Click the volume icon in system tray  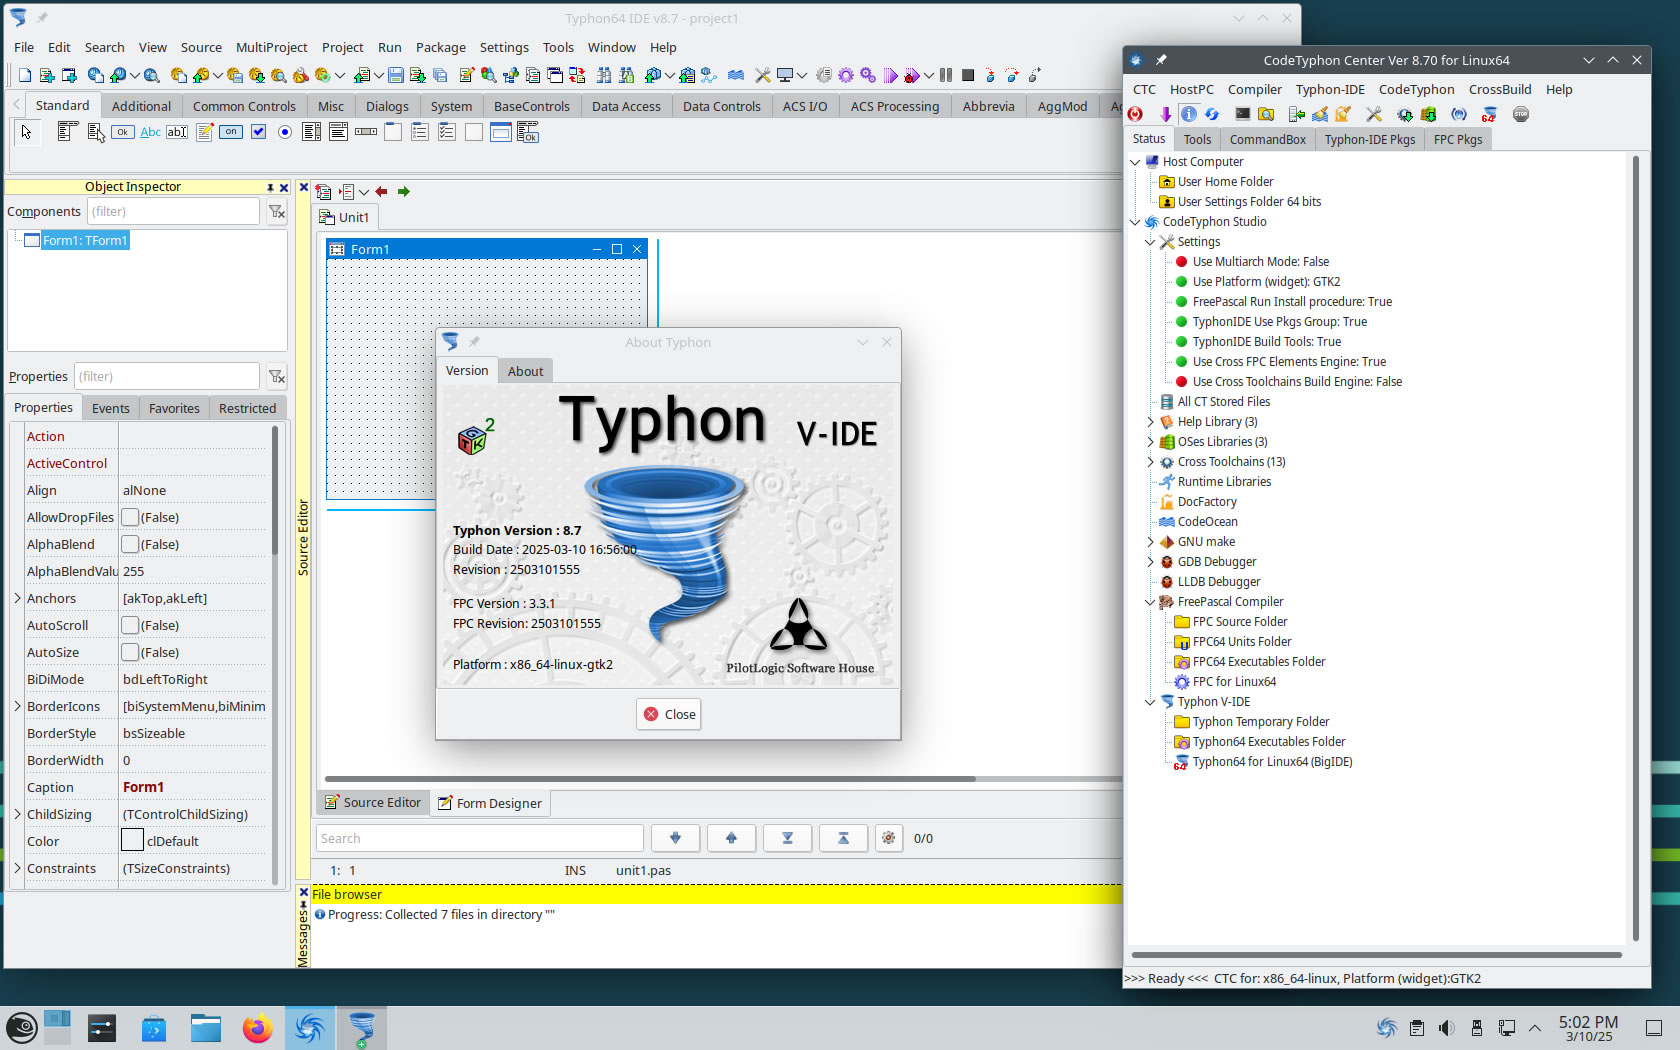point(1446,1028)
